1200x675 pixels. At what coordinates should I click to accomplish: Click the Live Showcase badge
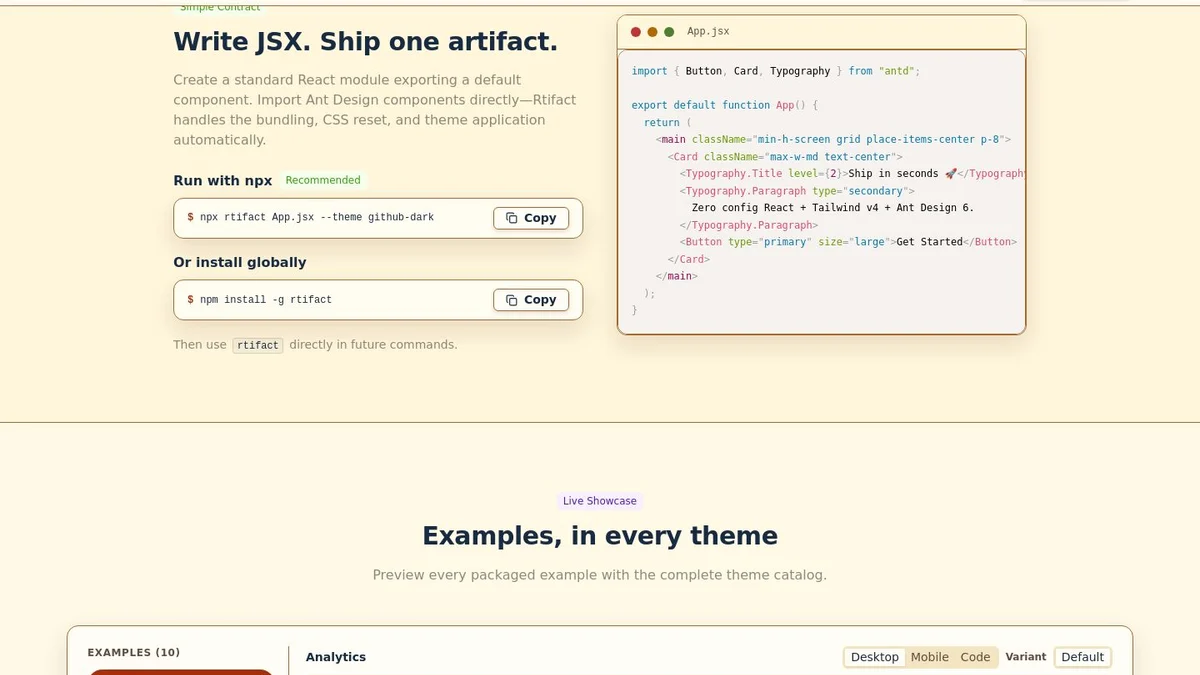[600, 501]
